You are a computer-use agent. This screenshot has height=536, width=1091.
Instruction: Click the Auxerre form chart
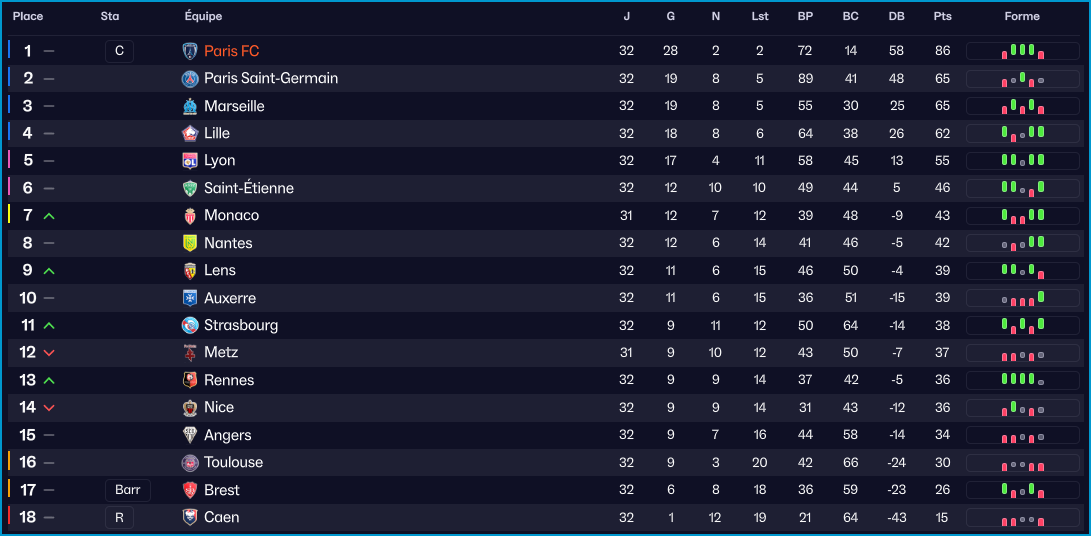pyautogui.click(x=1023, y=298)
